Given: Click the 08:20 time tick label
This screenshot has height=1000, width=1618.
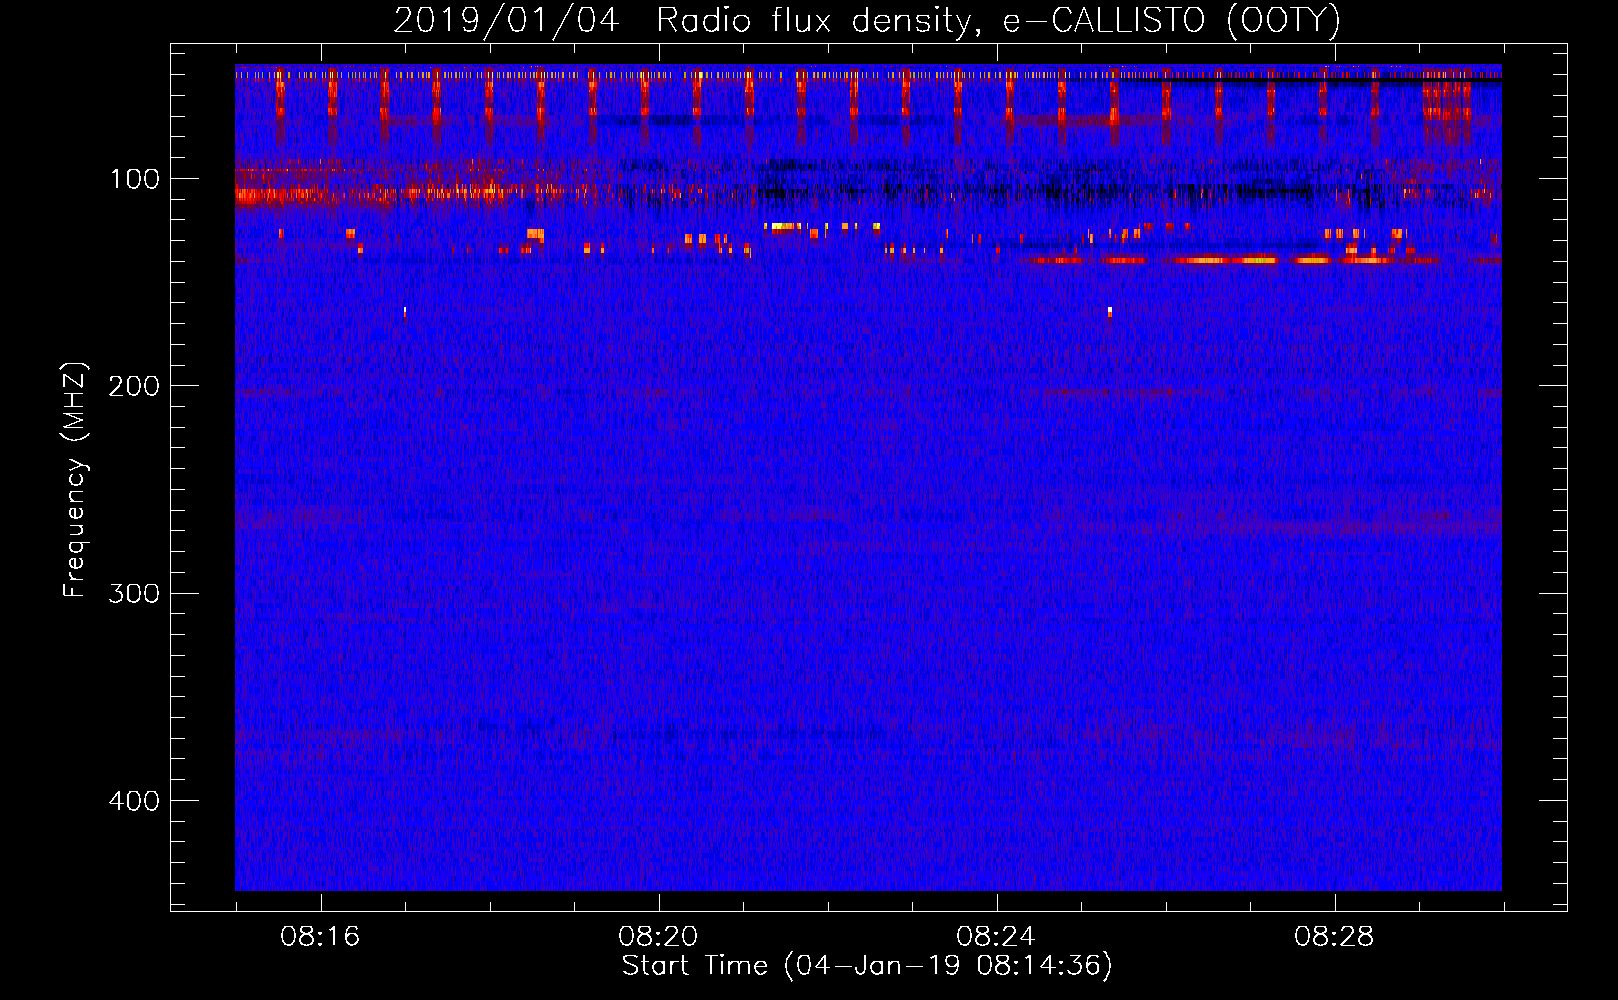Looking at the screenshot, I should (658, 937).
